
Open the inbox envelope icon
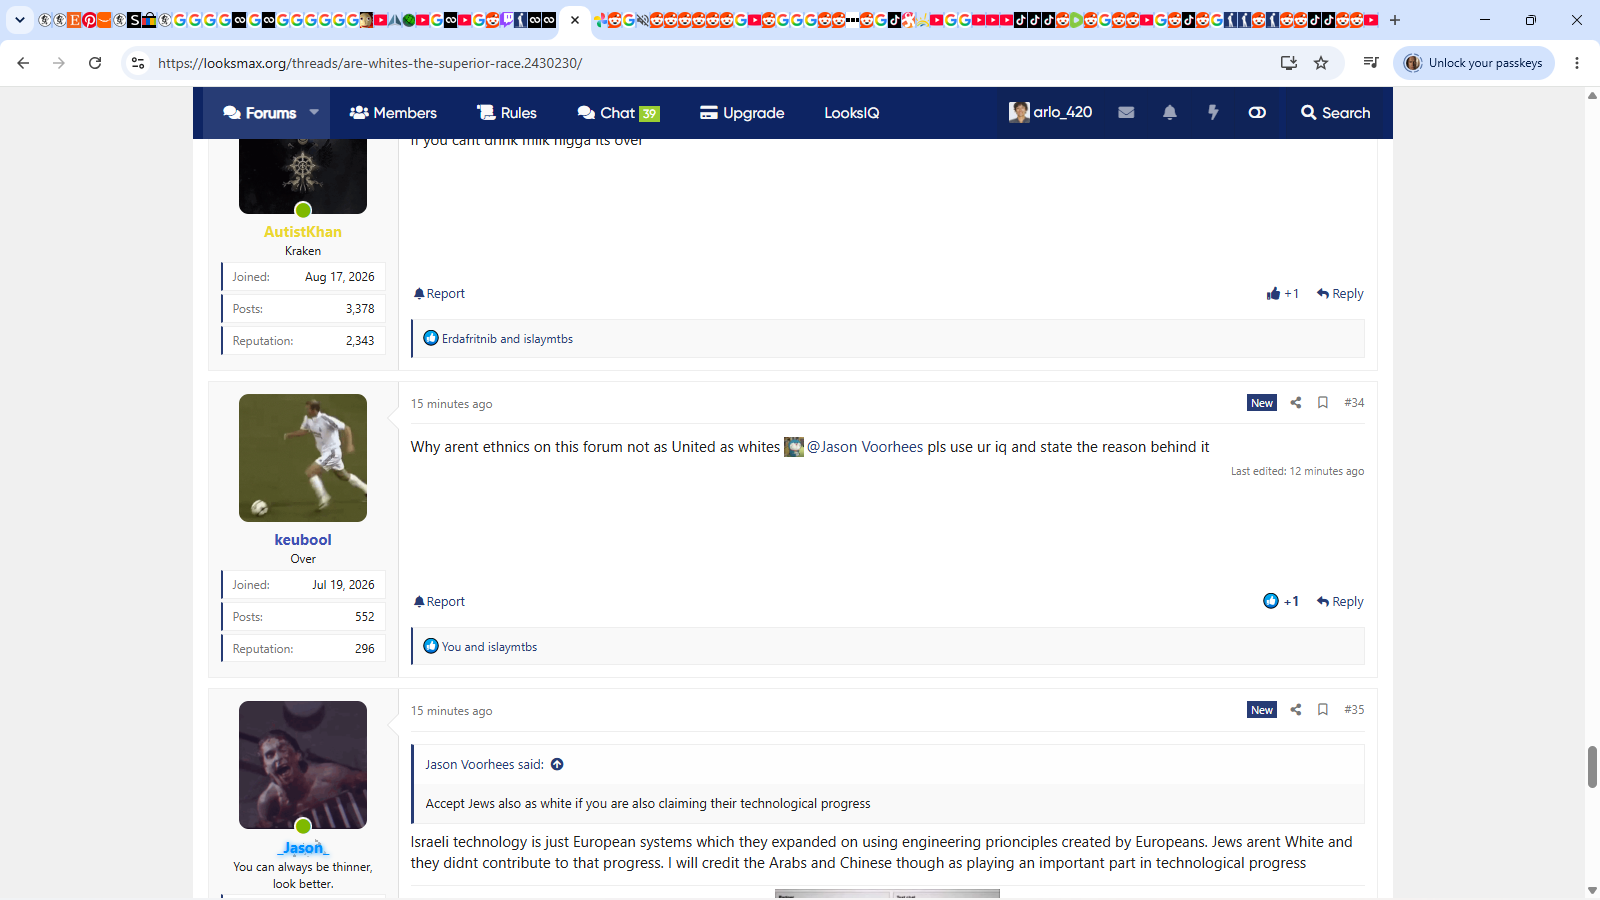pos(1126,113)
